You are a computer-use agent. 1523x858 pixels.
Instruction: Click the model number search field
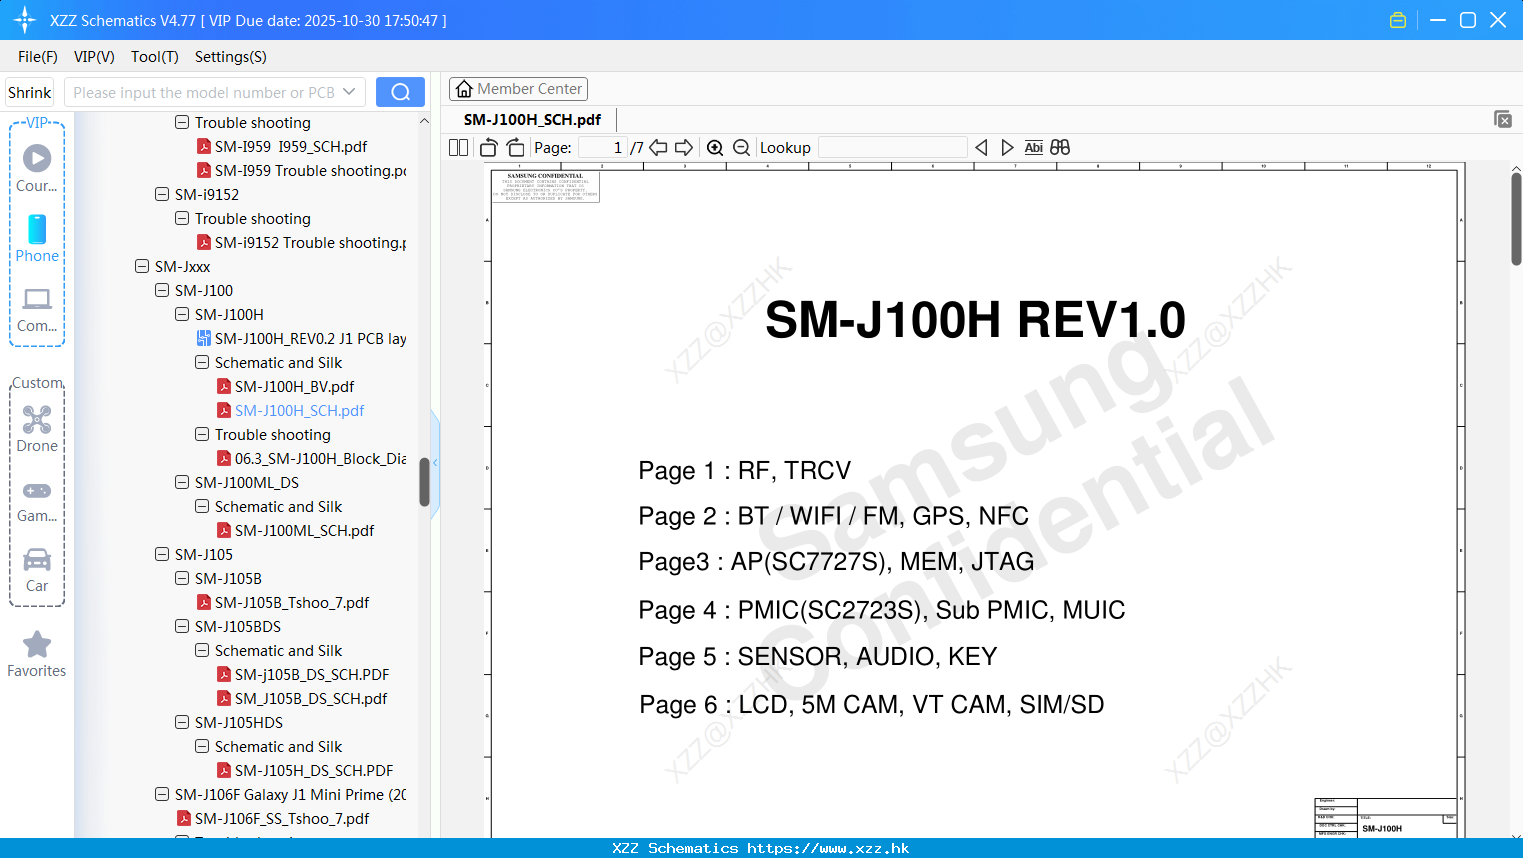[x=203, y=92]
